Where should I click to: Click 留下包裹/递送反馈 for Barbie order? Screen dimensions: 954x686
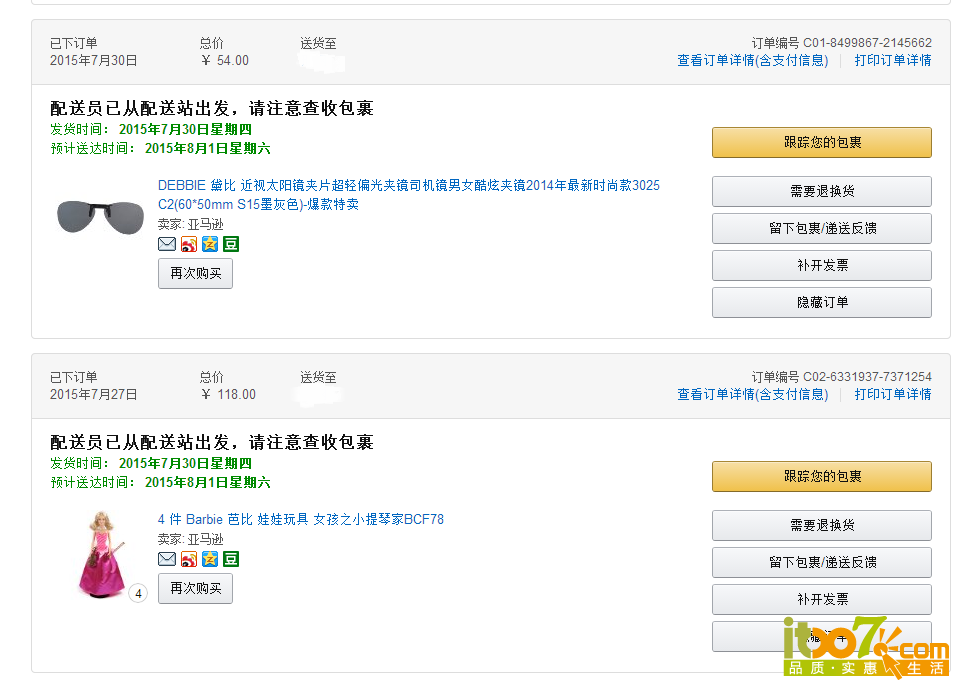[822, 563]
